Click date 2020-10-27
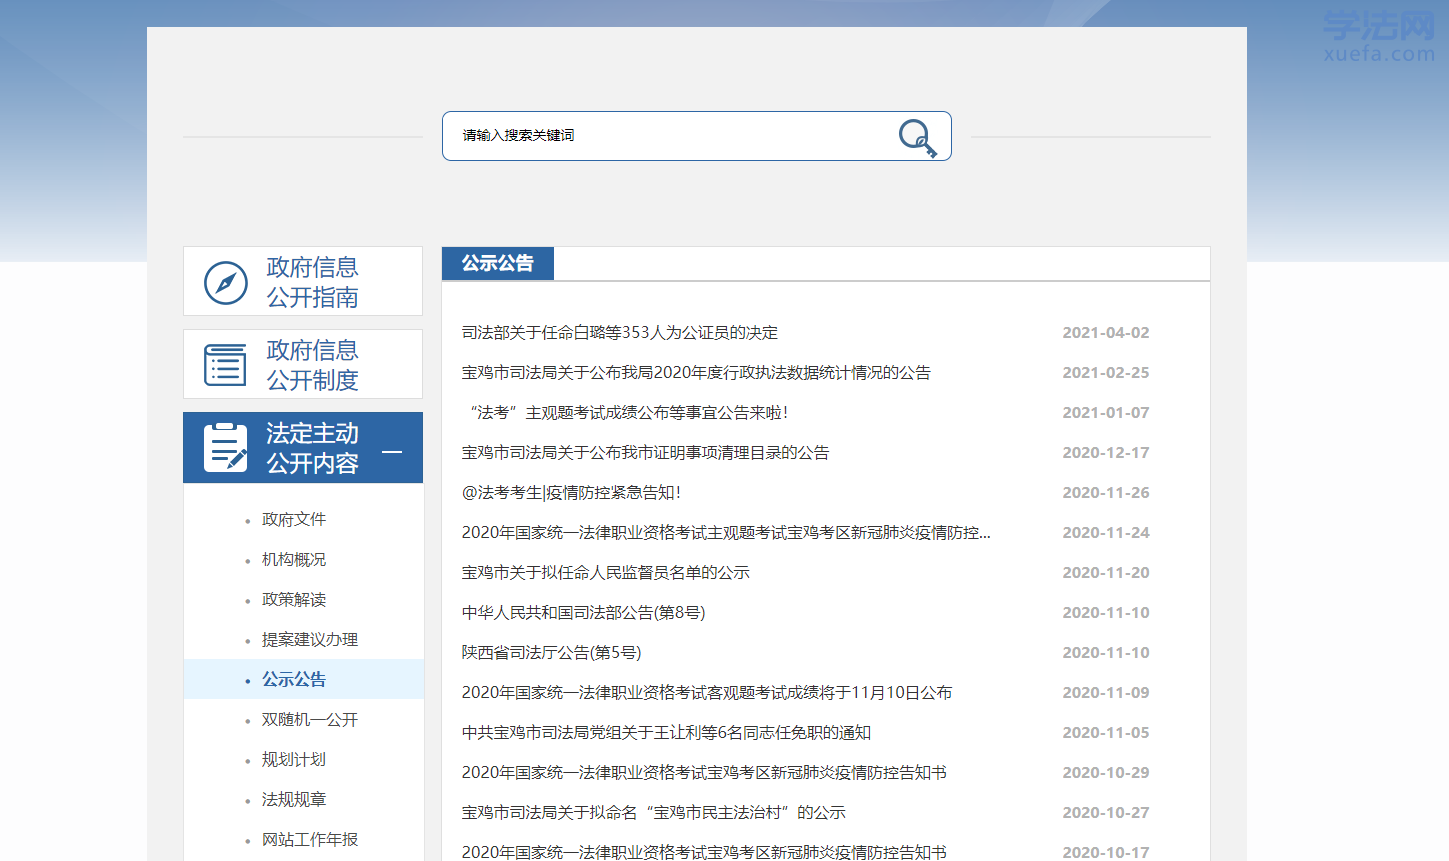 pyautogui.click(x=1106, y=812)
